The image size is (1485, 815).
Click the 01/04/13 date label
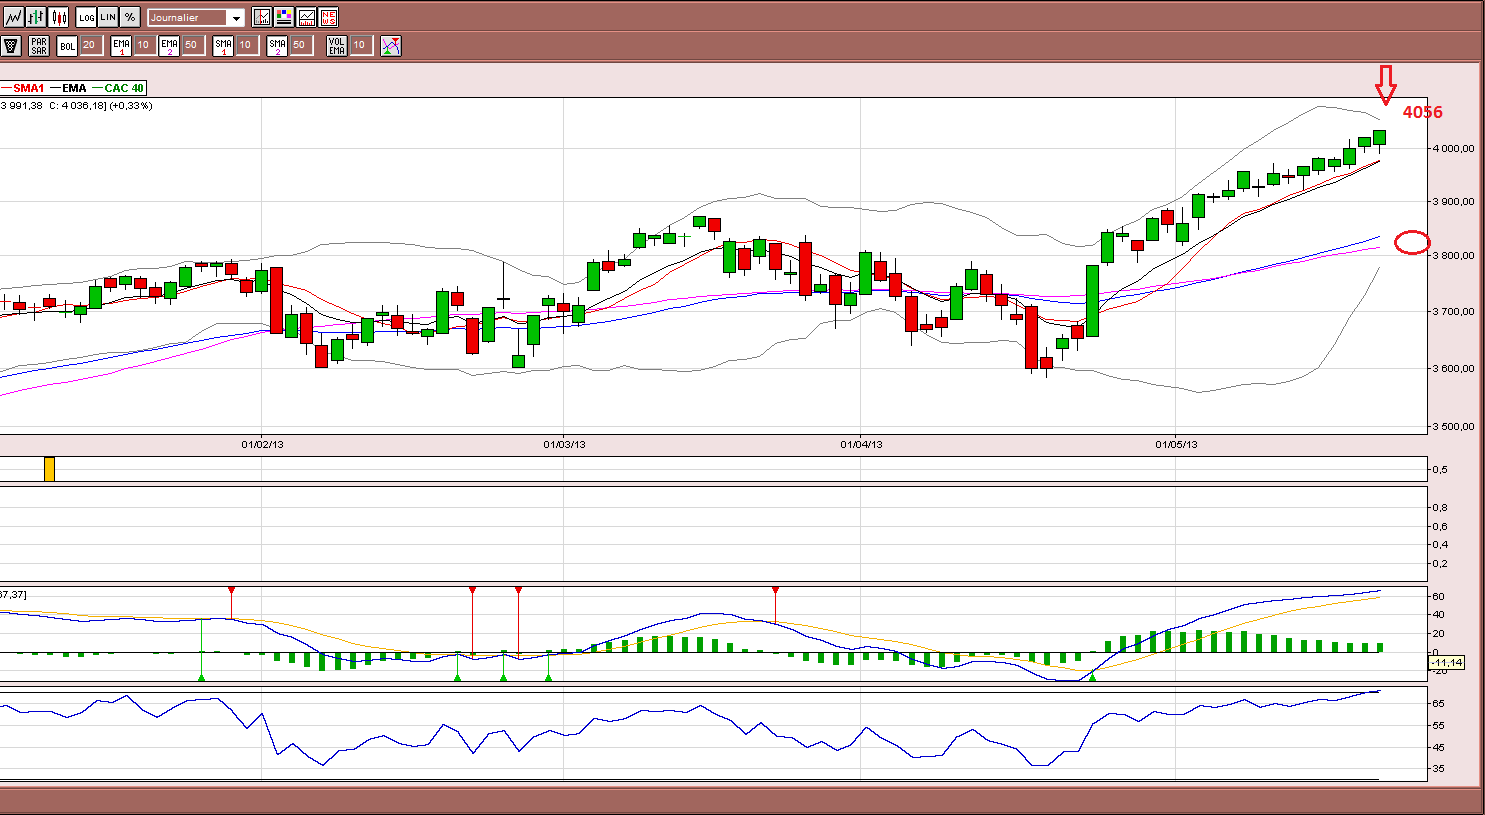[861, 444]
